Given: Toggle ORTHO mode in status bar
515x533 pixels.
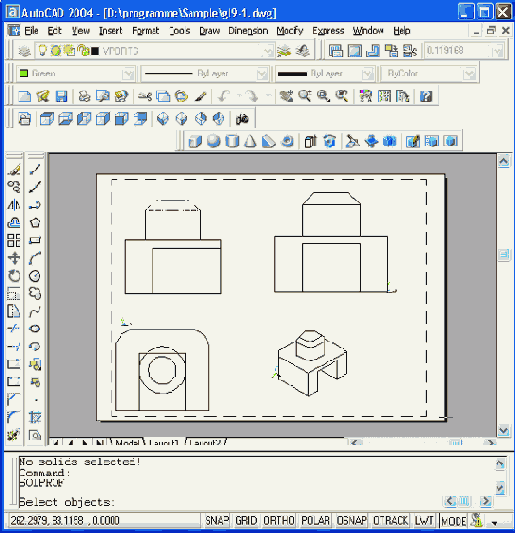Looking at the screenshot, I should [x=279, y=520].
